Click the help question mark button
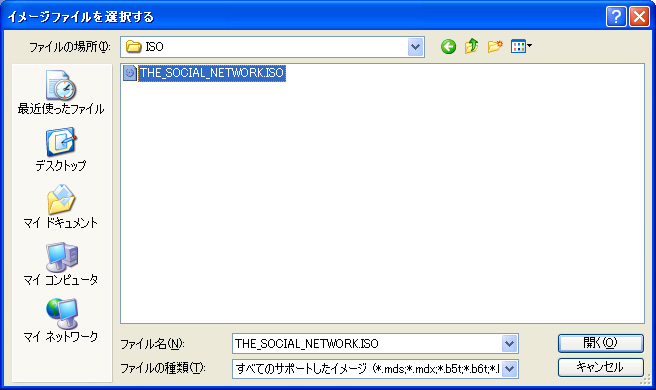The width and height of the screenshot is (656, 390). click(616, 17)
